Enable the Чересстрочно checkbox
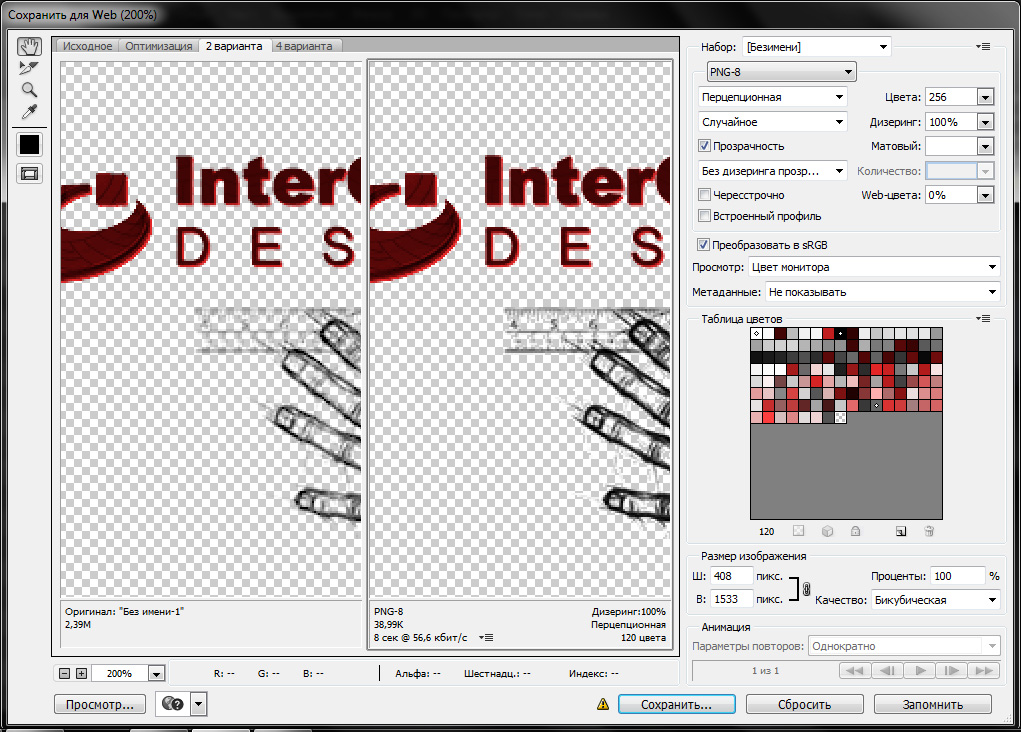Image resolution: width=1021 pixels, height=732 pixels. 704,195
